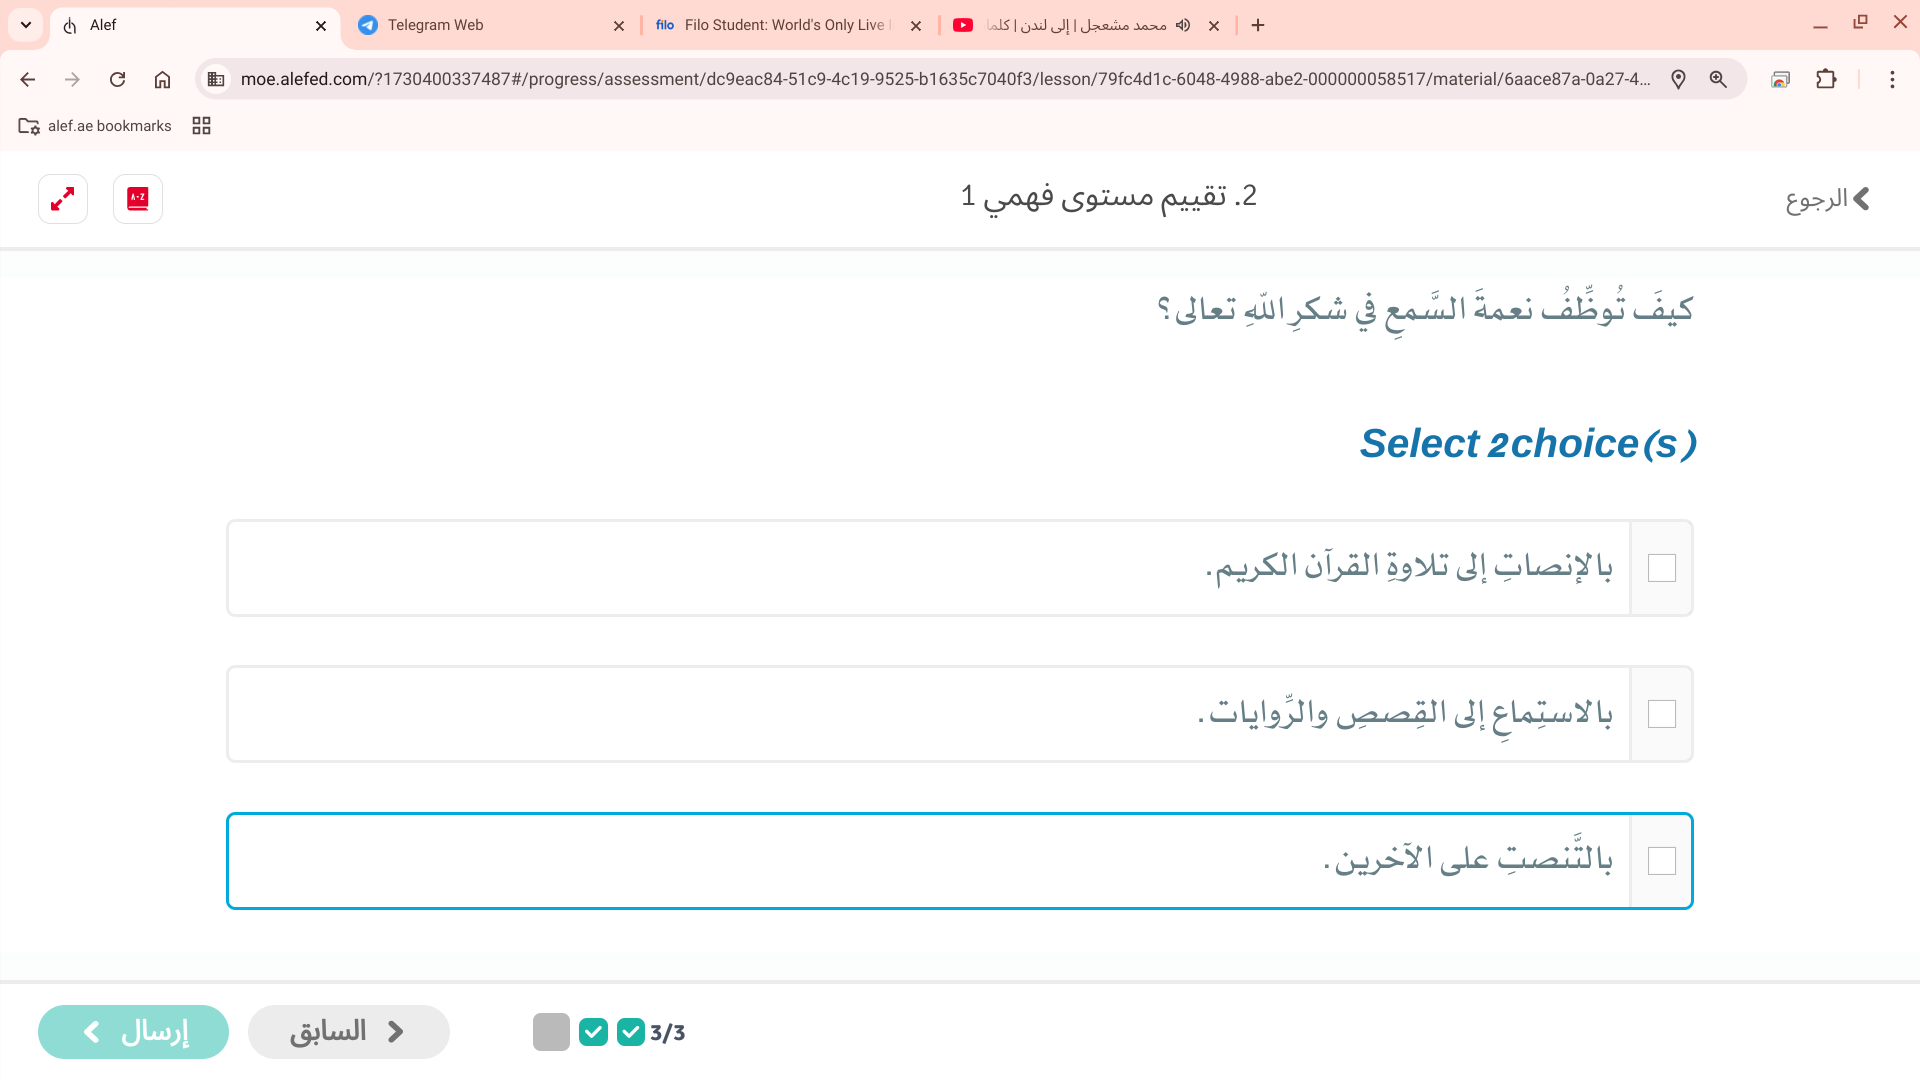The image size is (1920, 1080).
Task: Click the gray third question progress indicator
Action: pos(551,1032)
